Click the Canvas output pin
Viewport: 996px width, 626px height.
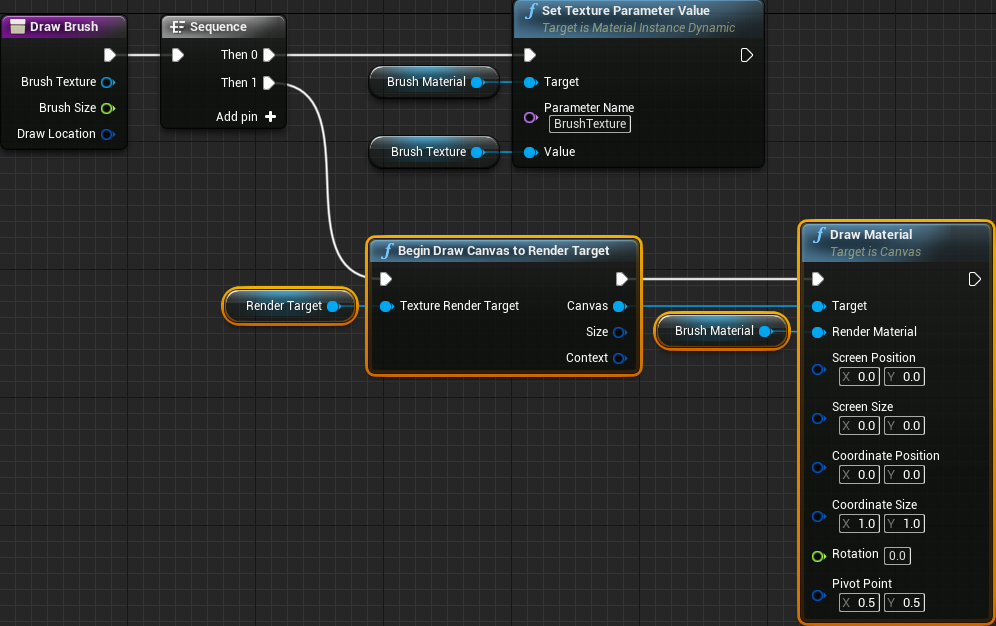click(x=620, y=307)
